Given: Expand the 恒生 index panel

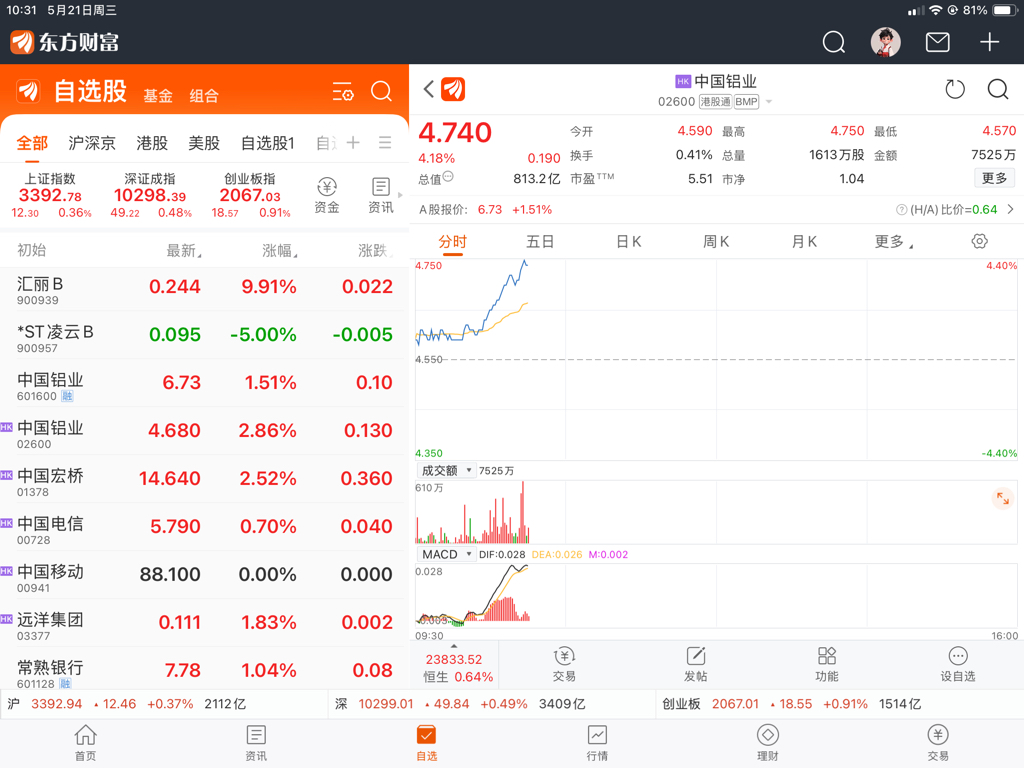Looking at the screenshot, I should click(x=455, y=665).
